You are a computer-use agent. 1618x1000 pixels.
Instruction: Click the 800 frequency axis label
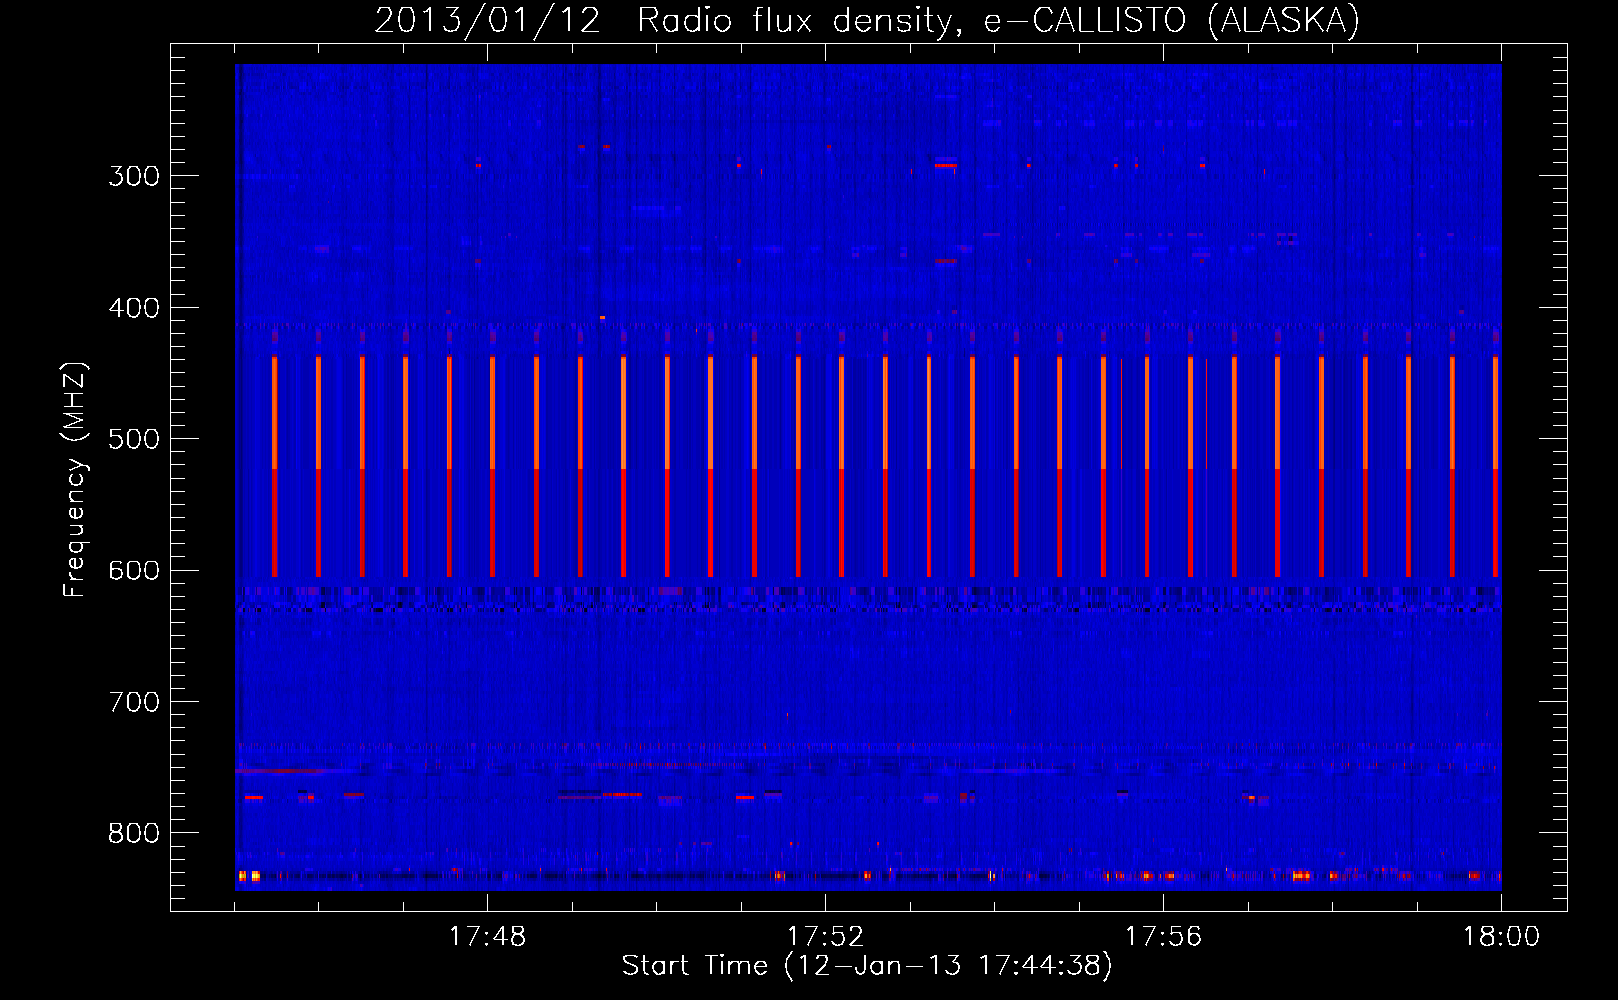[x=134, y=834]
